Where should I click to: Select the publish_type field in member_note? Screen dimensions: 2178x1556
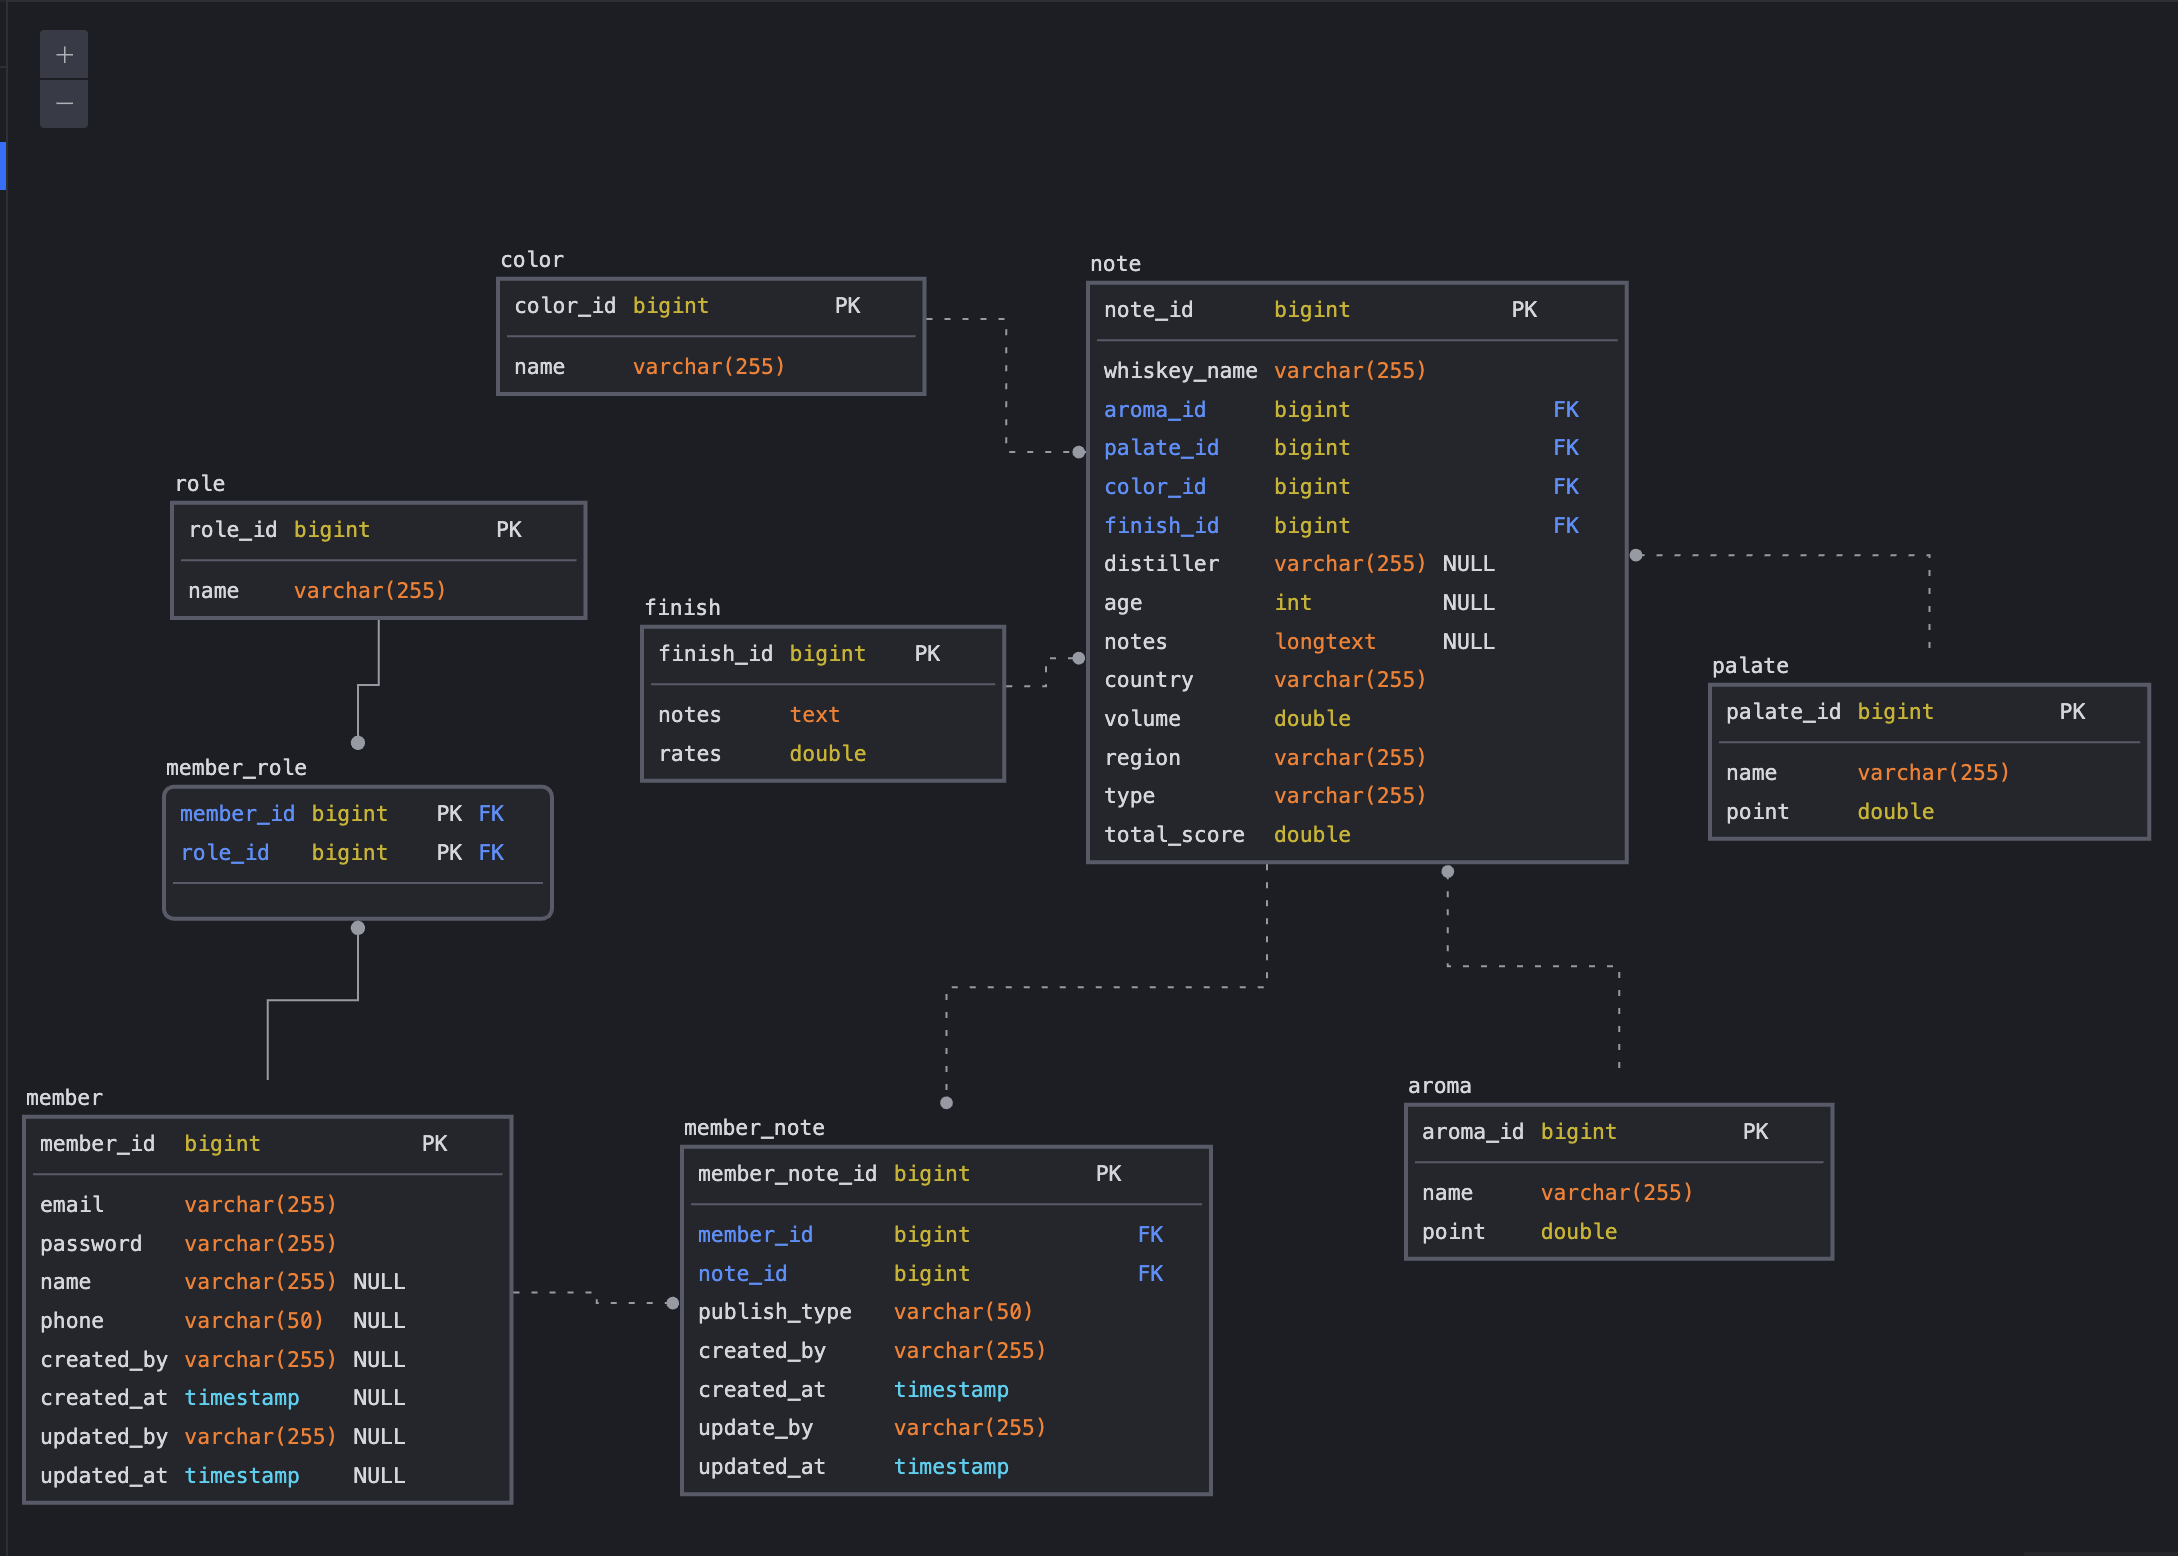775,1311
